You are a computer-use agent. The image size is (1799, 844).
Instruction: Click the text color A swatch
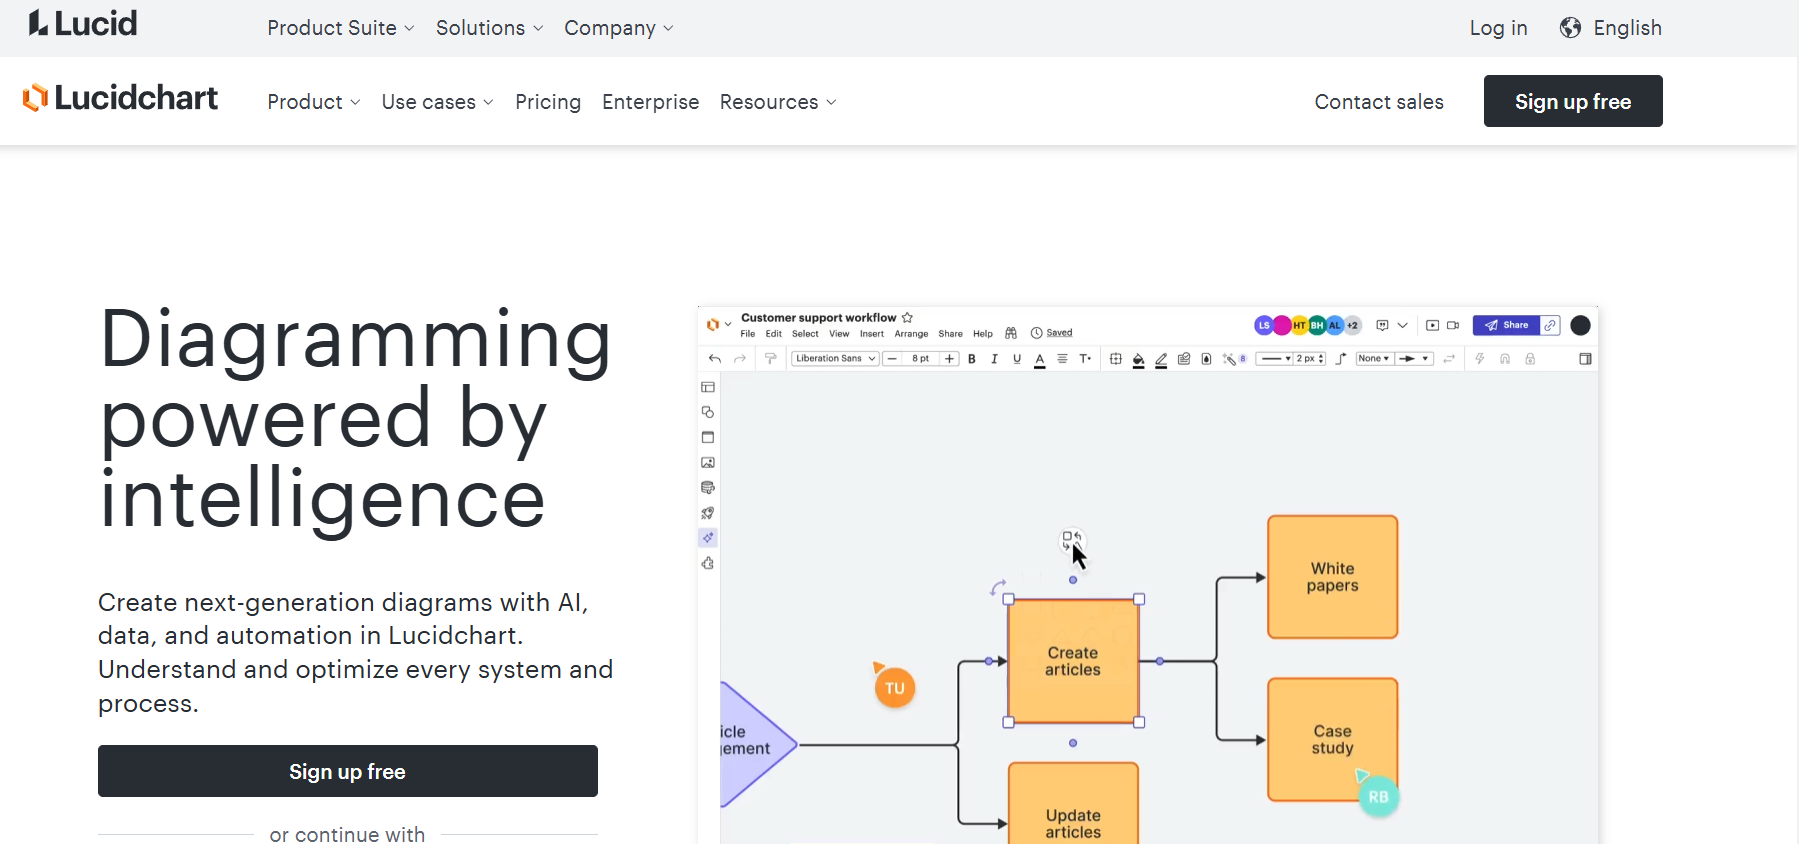pos(1040,360)
